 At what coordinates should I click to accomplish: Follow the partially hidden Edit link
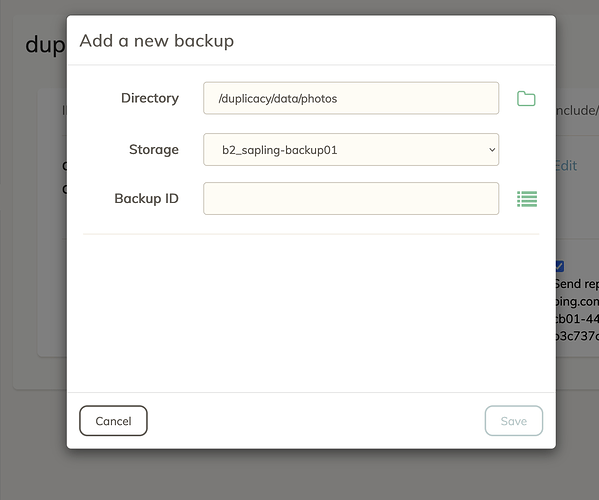pos(567,166)
